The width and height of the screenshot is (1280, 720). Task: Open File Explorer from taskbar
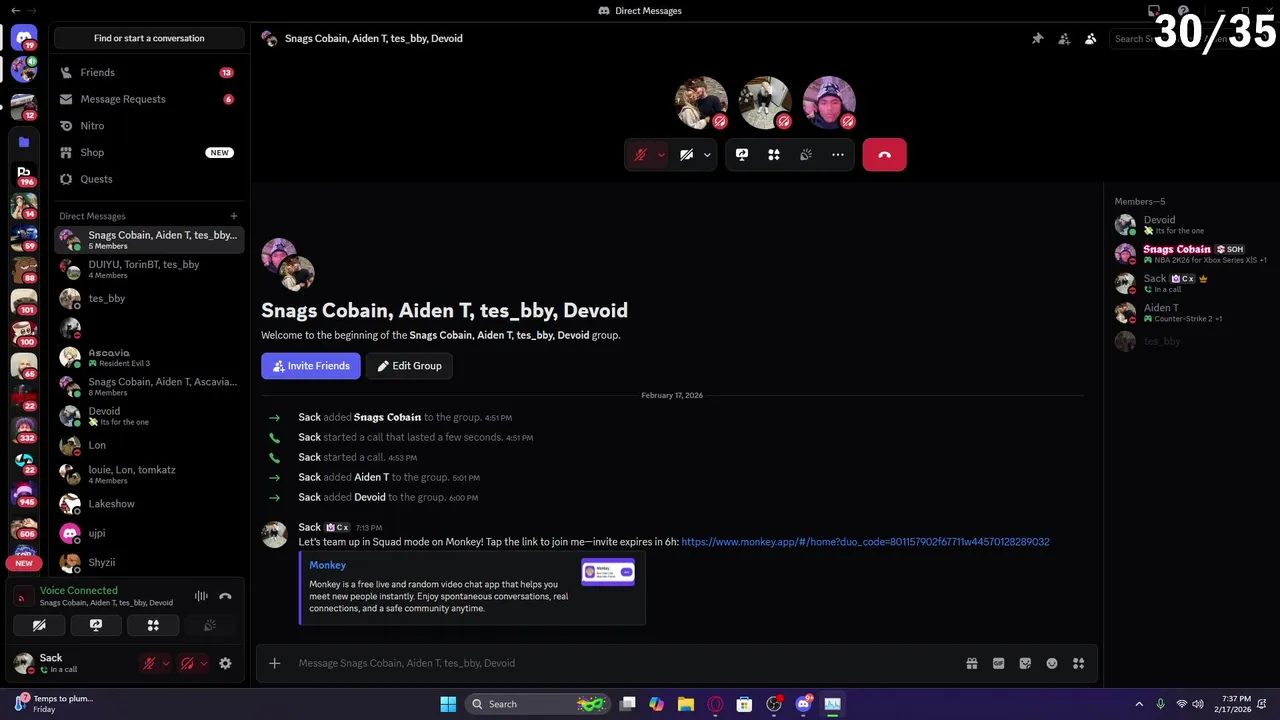pyautogui.click(x=686, y=704)
